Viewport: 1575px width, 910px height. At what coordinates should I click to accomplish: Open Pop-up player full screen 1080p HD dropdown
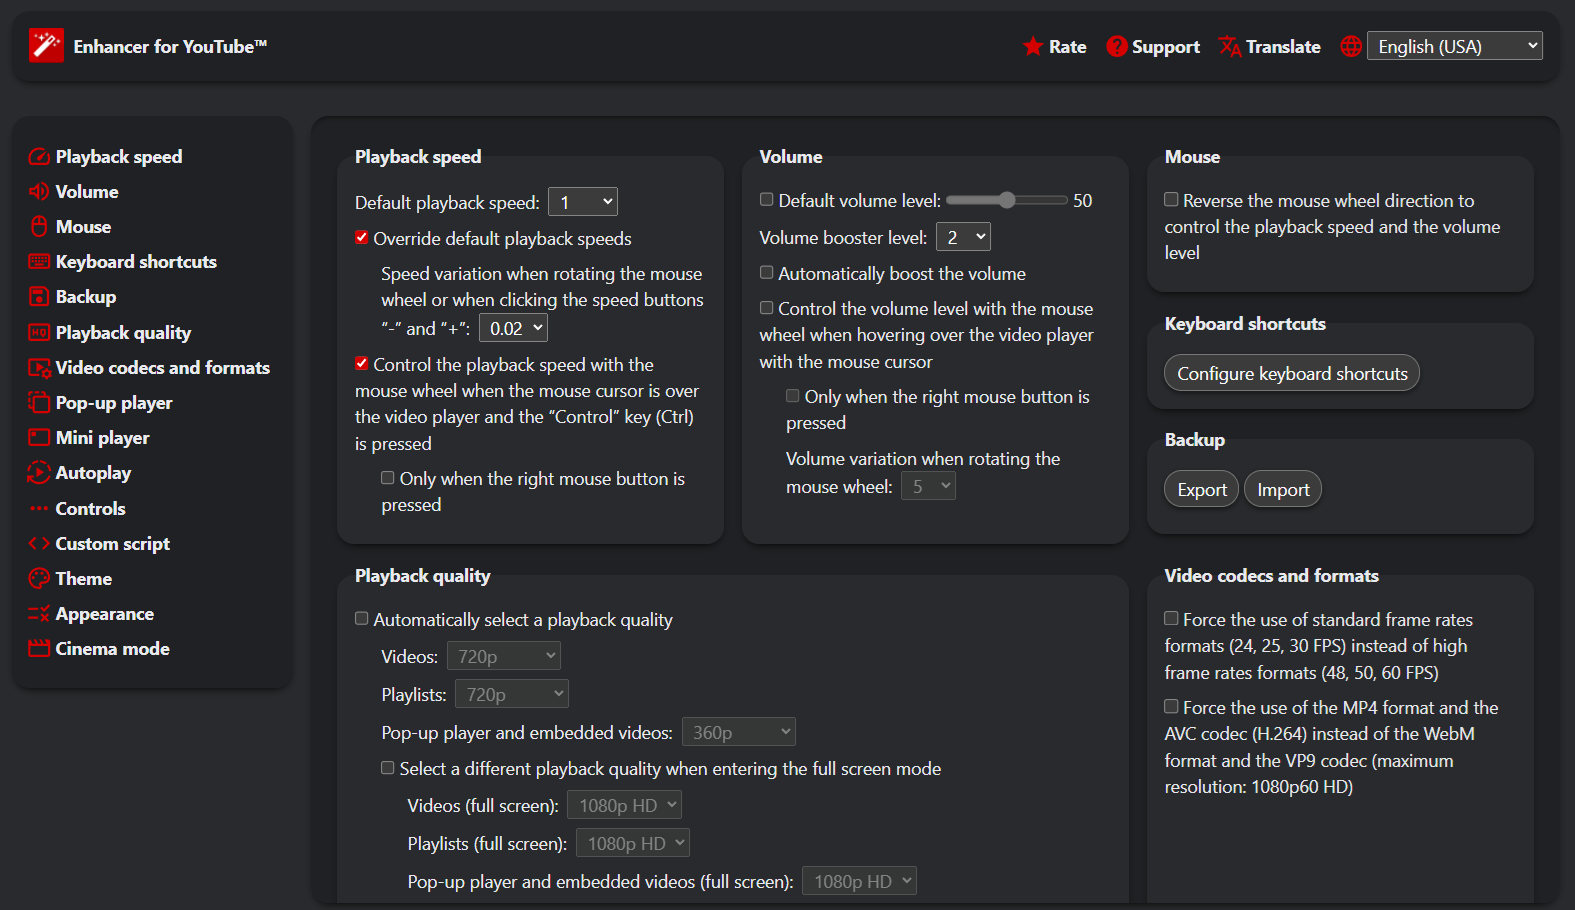(859, 881)
